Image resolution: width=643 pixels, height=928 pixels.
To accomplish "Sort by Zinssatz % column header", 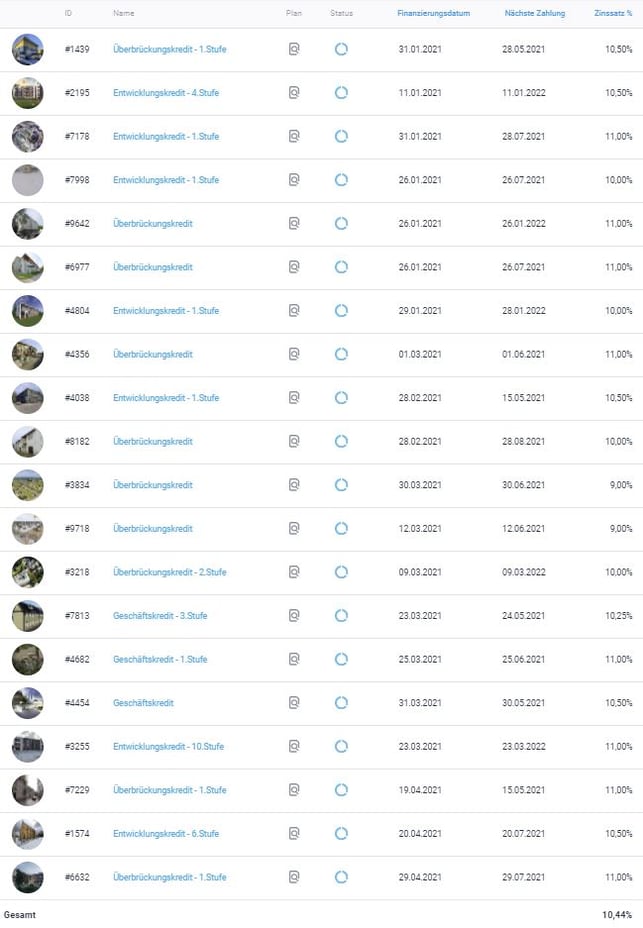I will 614,14.
